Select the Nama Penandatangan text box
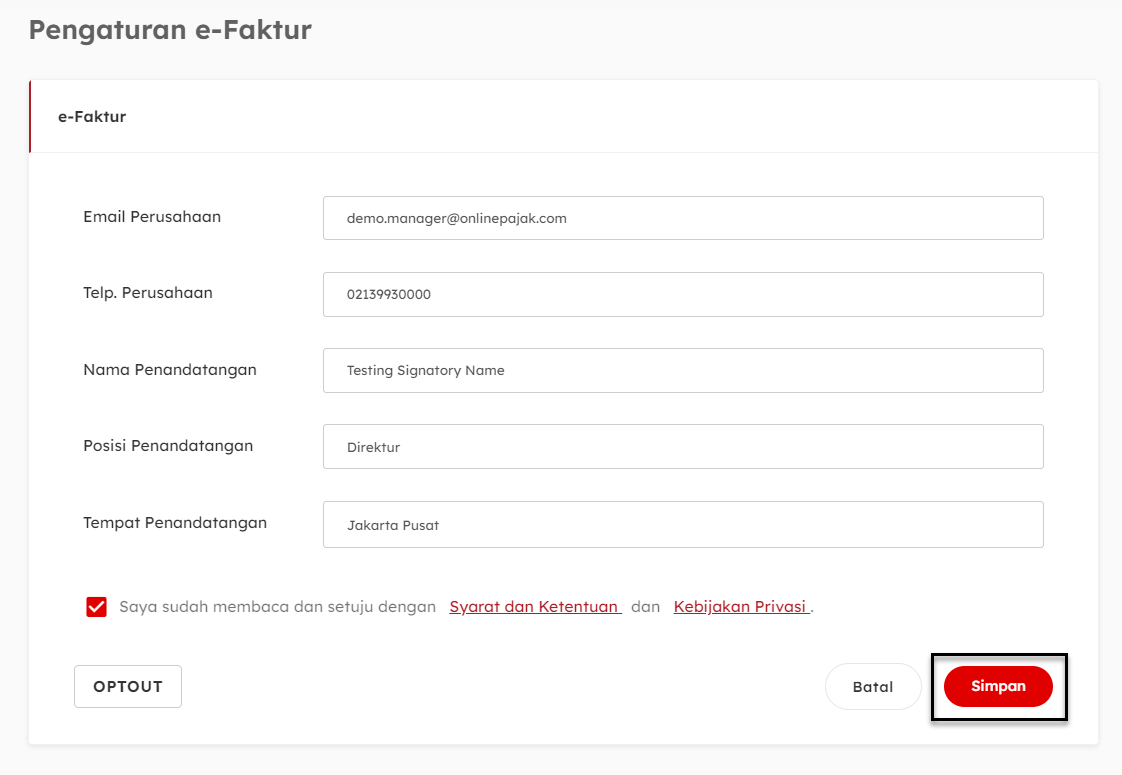 coord(683,370)
